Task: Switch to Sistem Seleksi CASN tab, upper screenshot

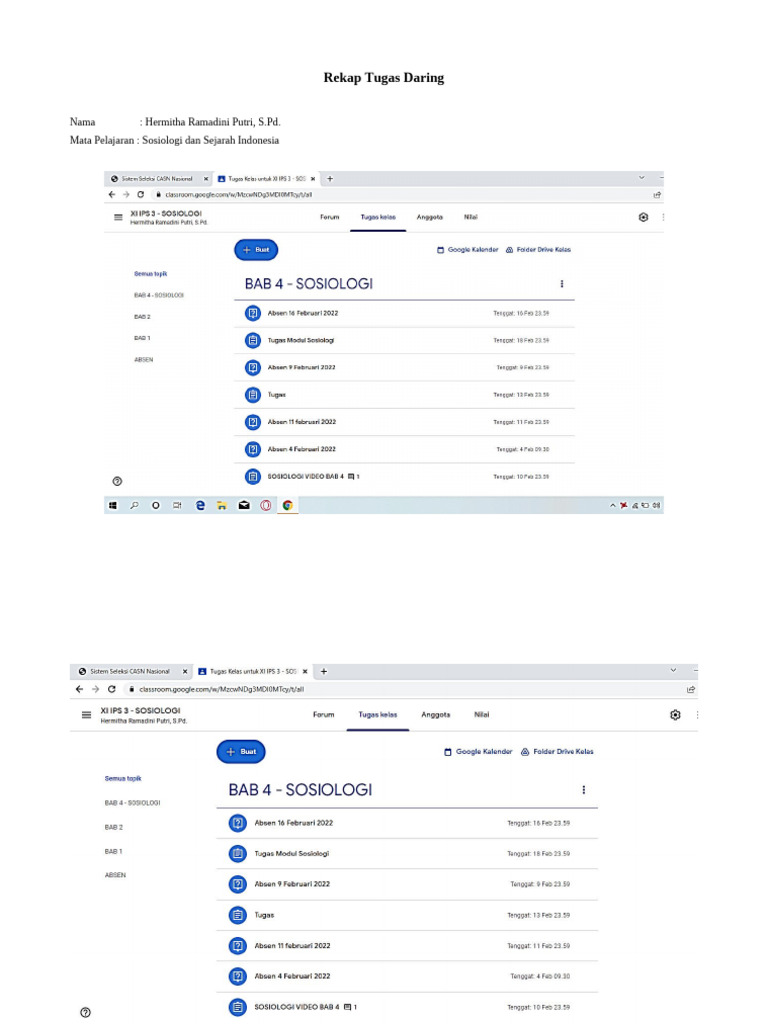Action: point(157,178)
